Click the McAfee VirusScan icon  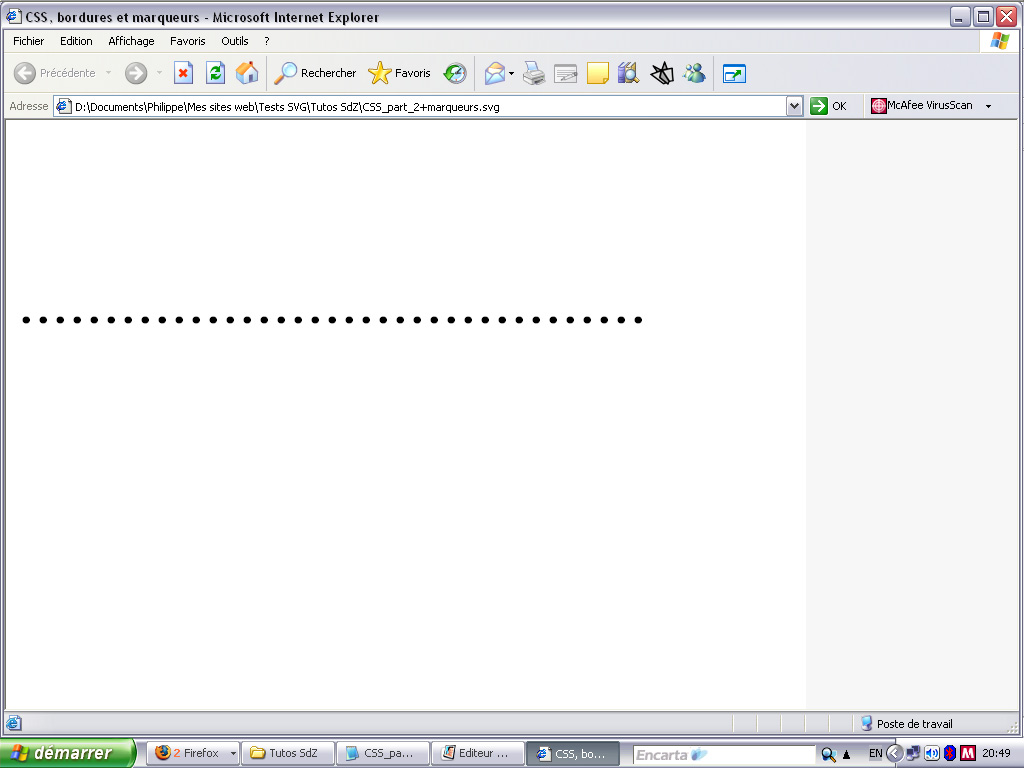(x=878, y=106)
